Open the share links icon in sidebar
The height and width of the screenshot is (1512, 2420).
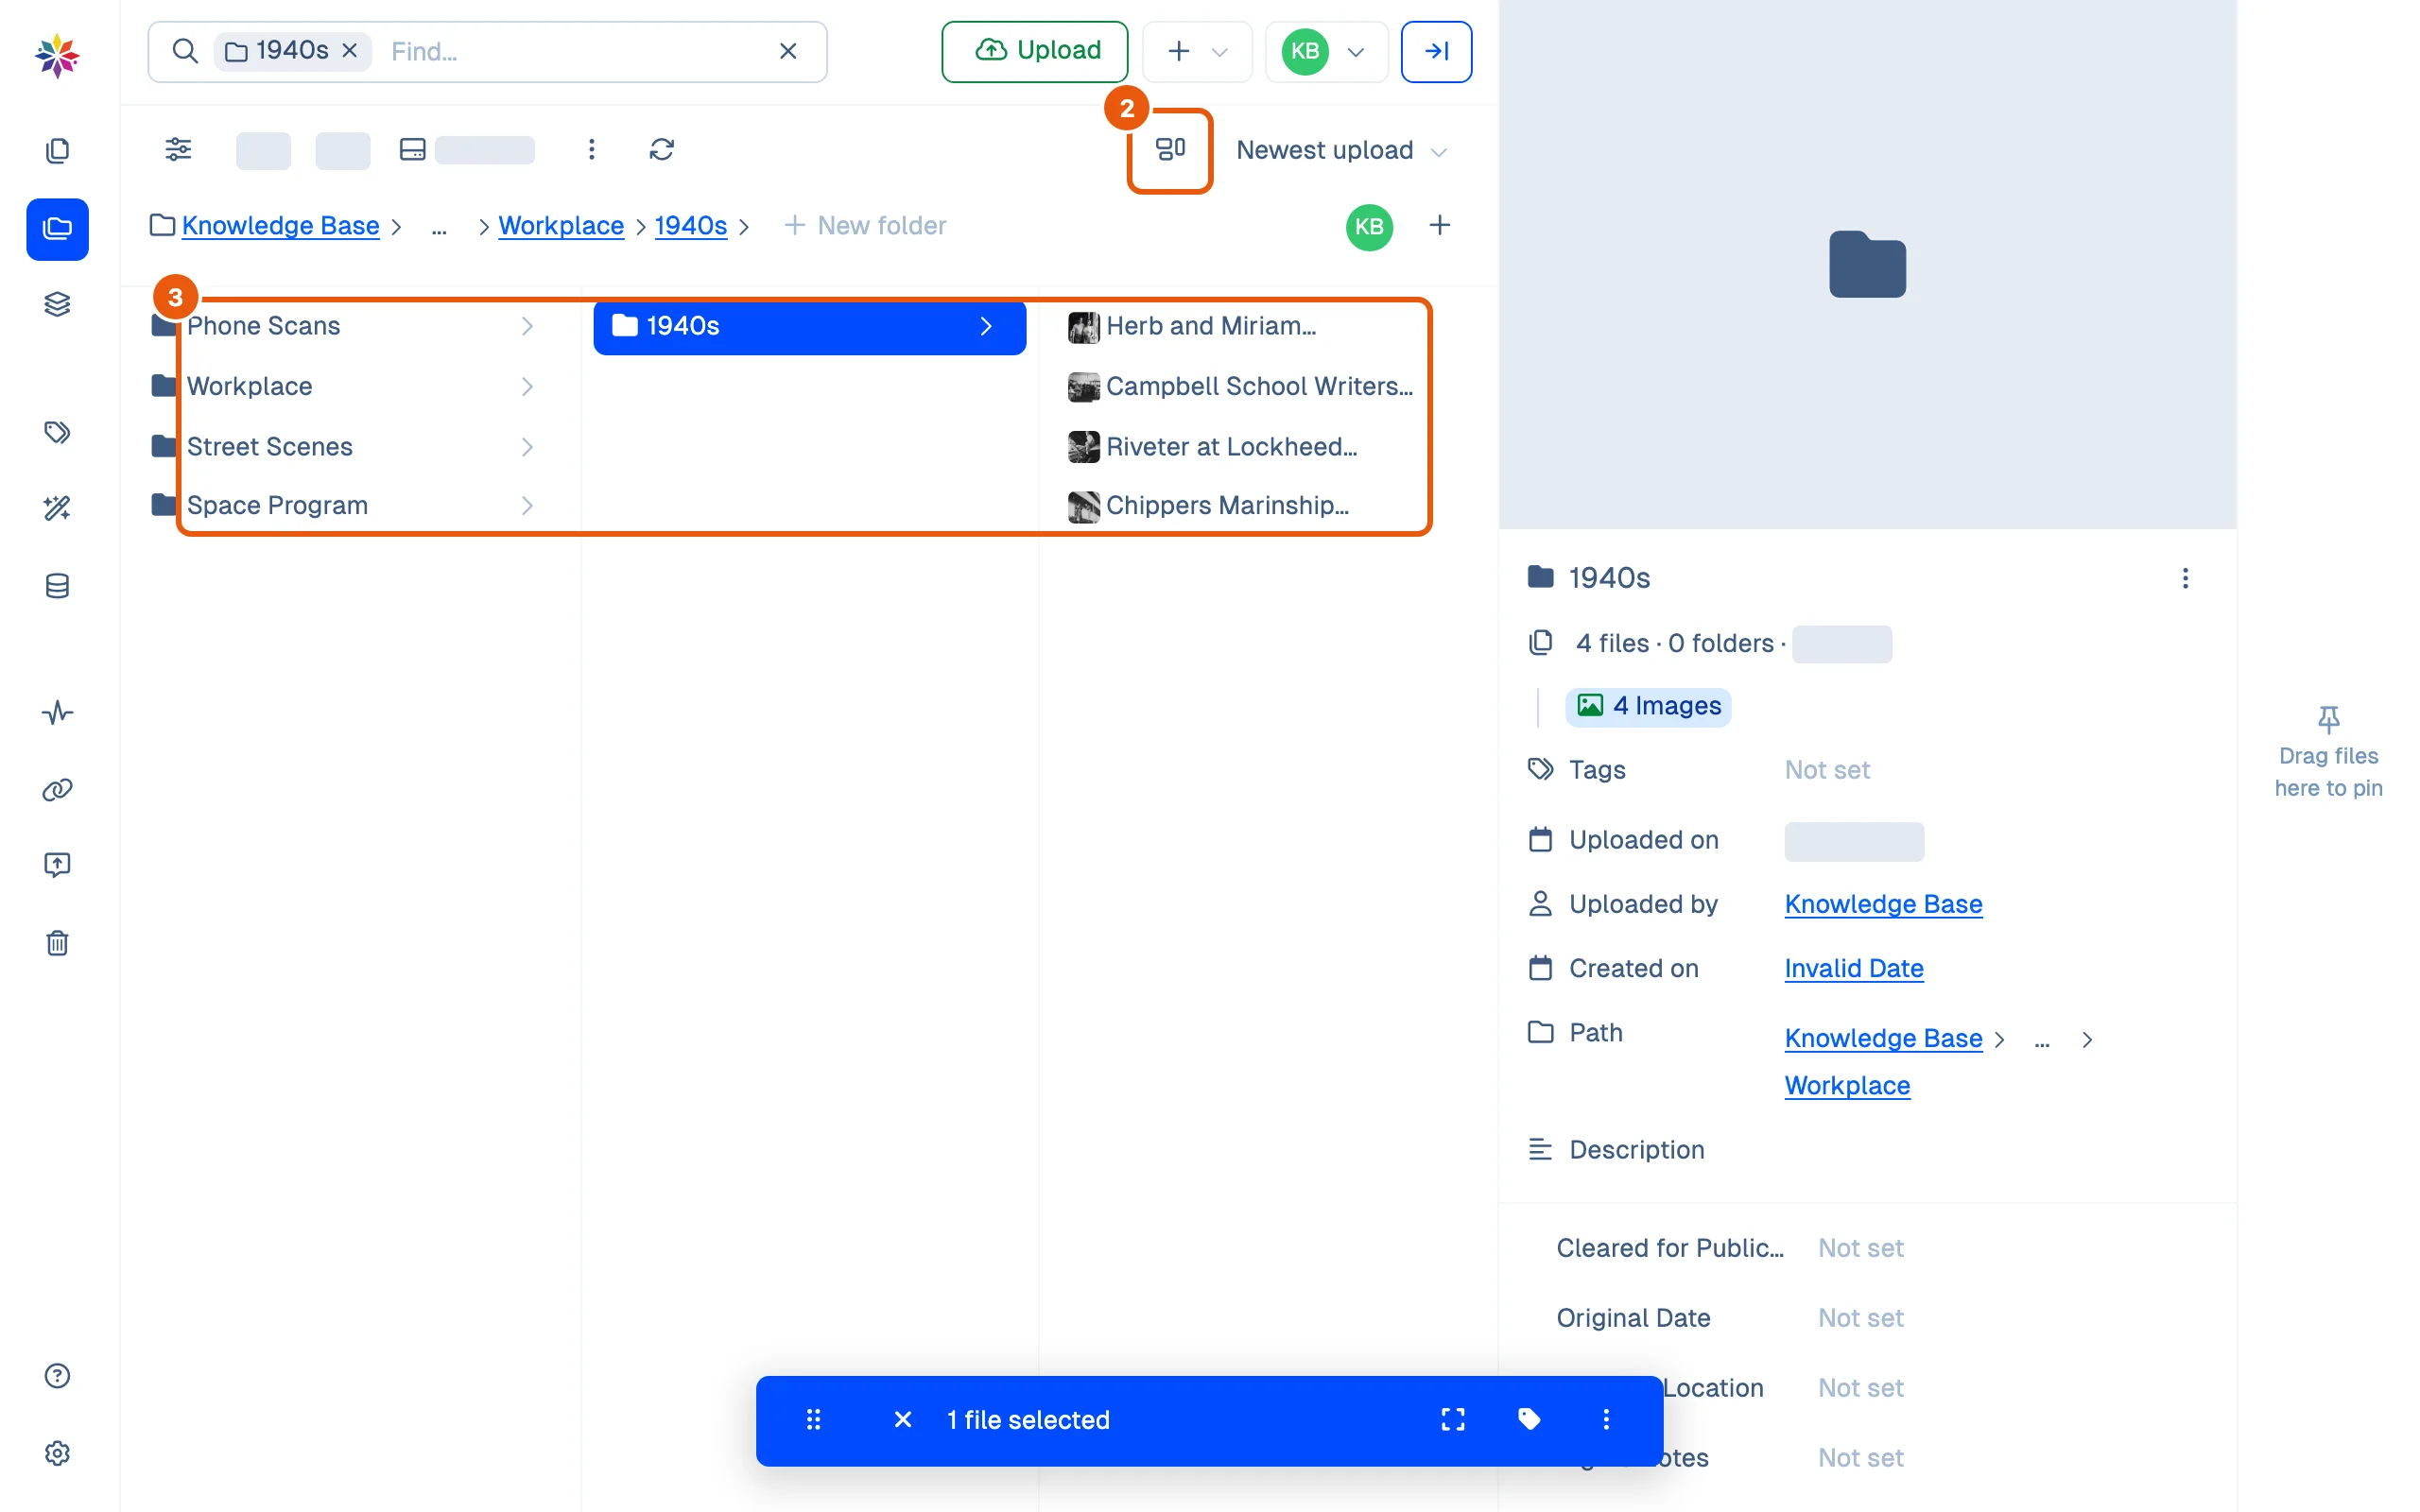(x=57, y=790)
